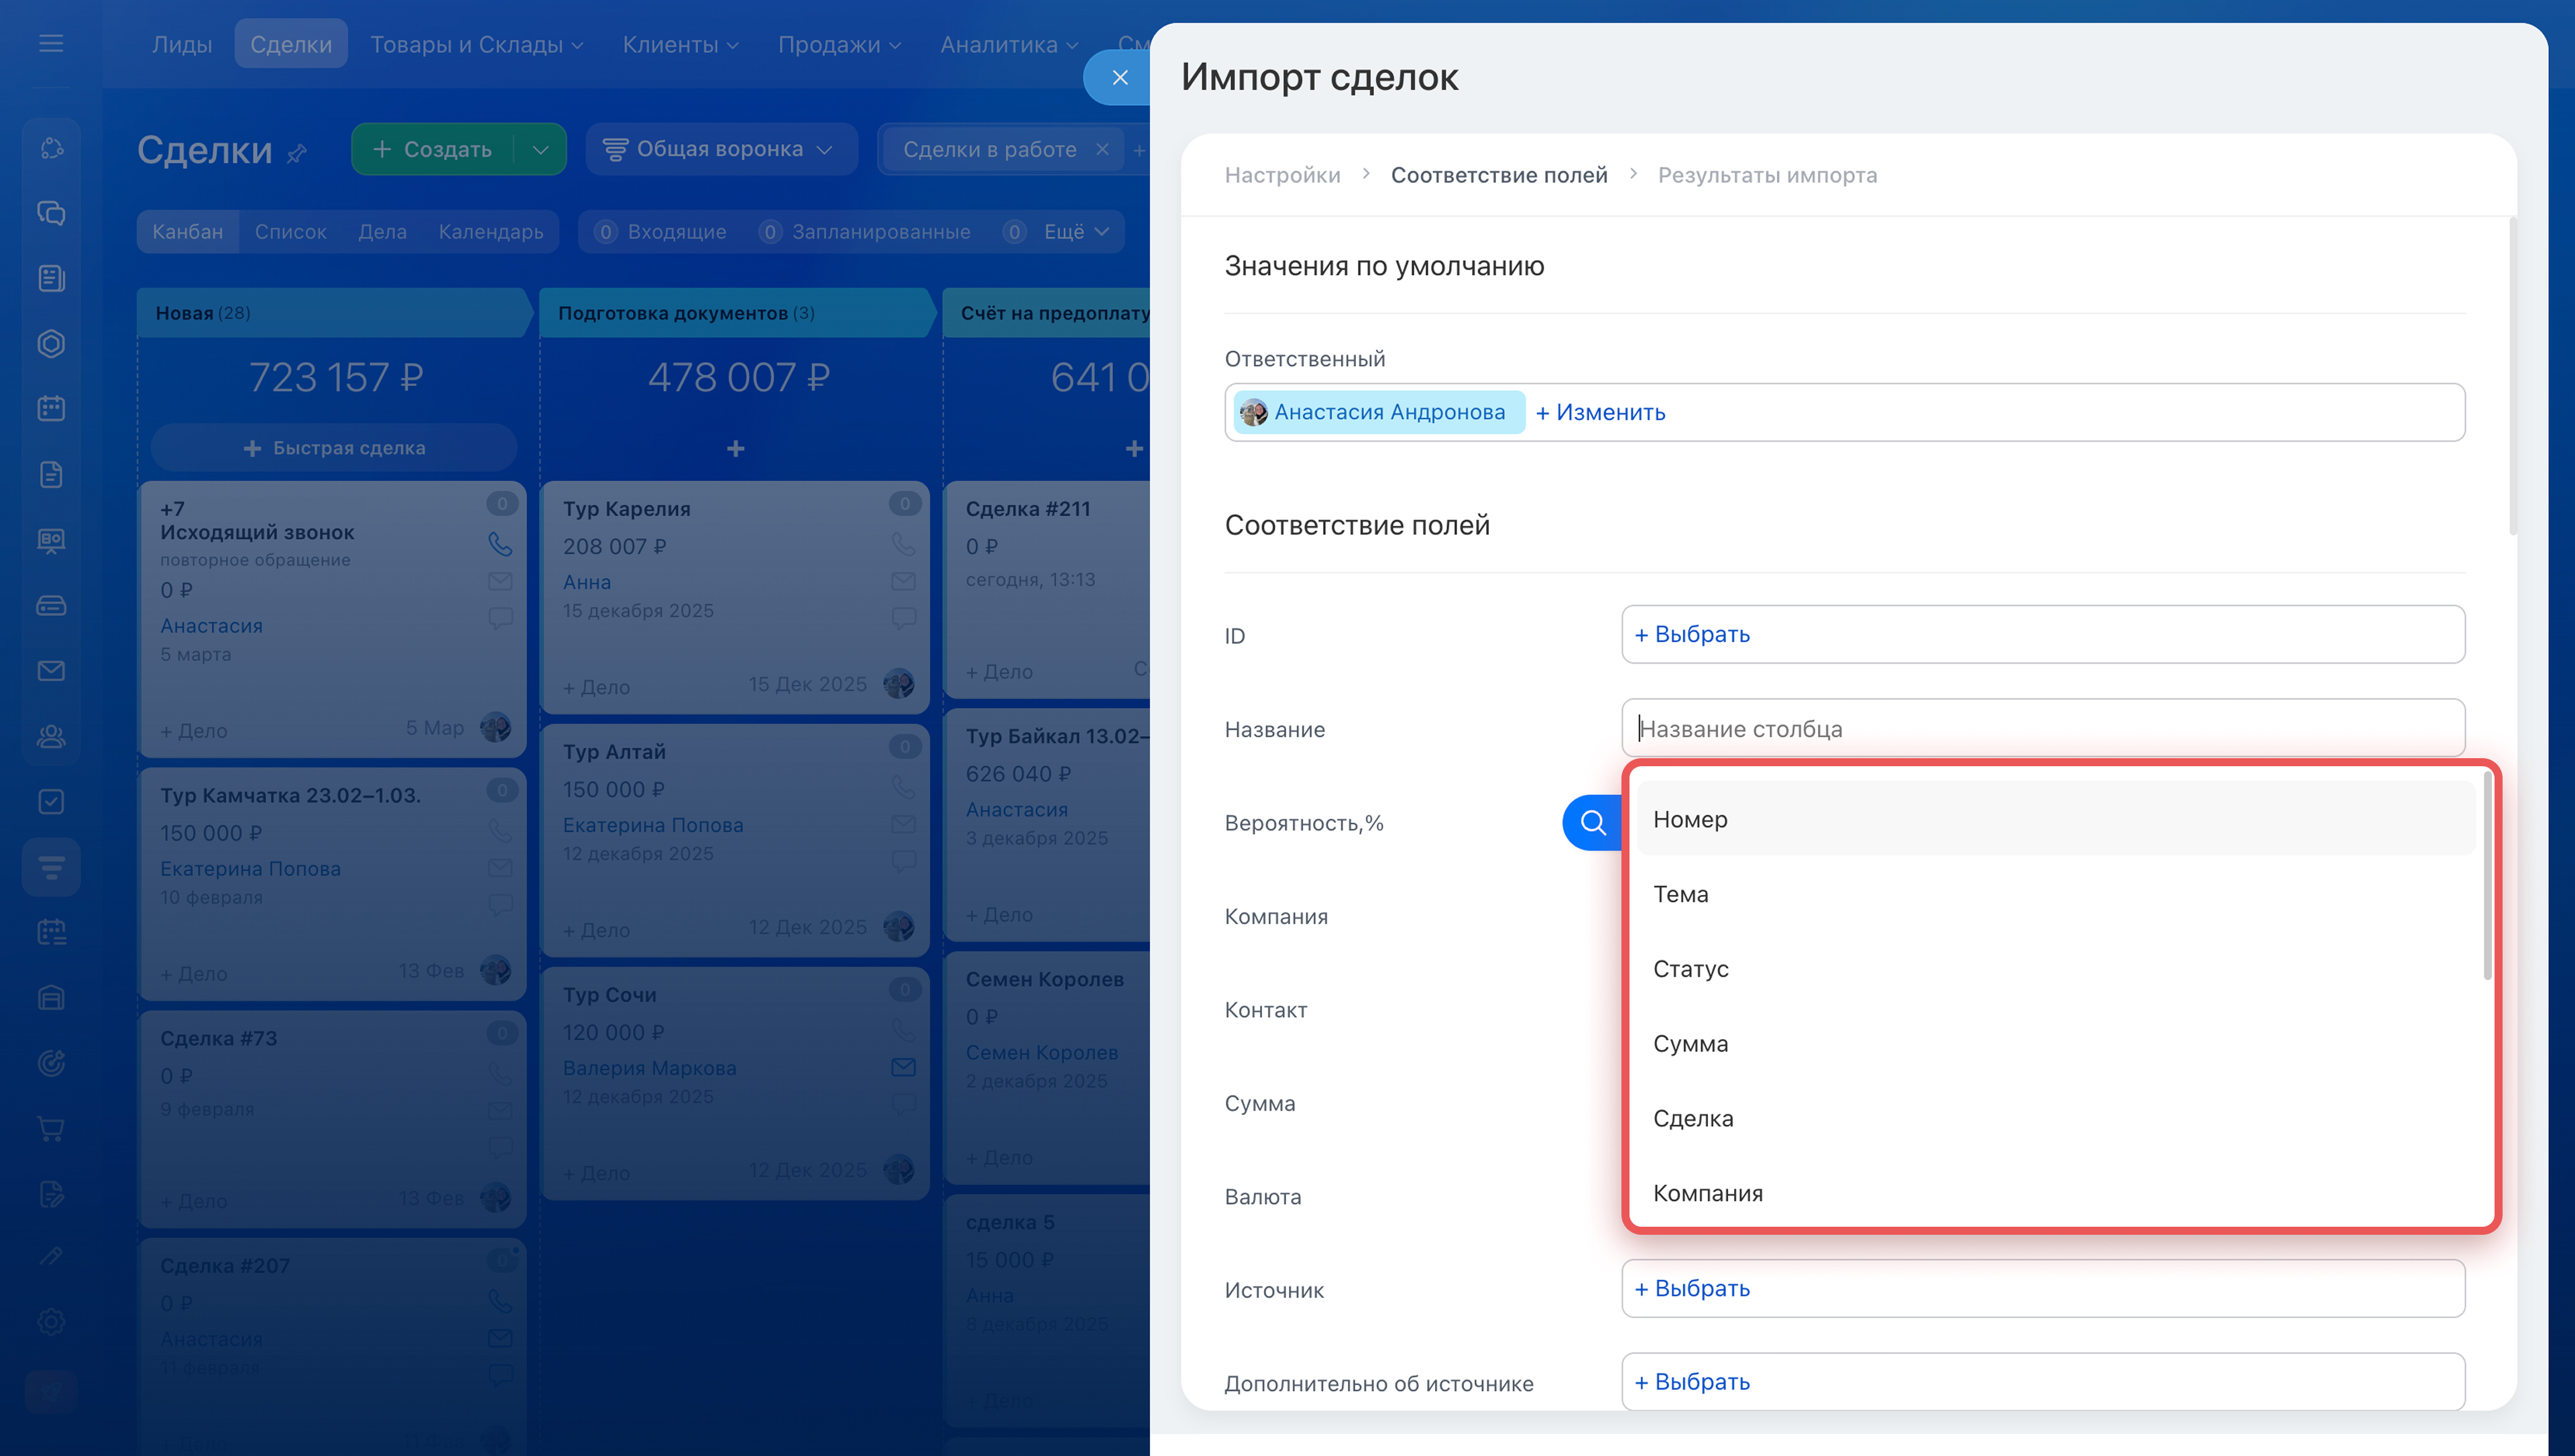Viewport: 2575px width, 1456px height.
Task: Expand the Общая воронка funnel selector
Action: pyautogui.click(x=720, y=149)
